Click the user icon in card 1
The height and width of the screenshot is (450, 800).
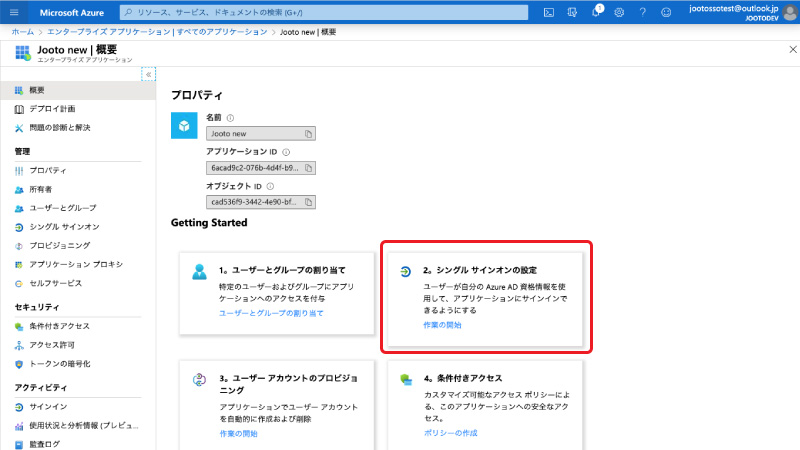click(x=199, y=271)
